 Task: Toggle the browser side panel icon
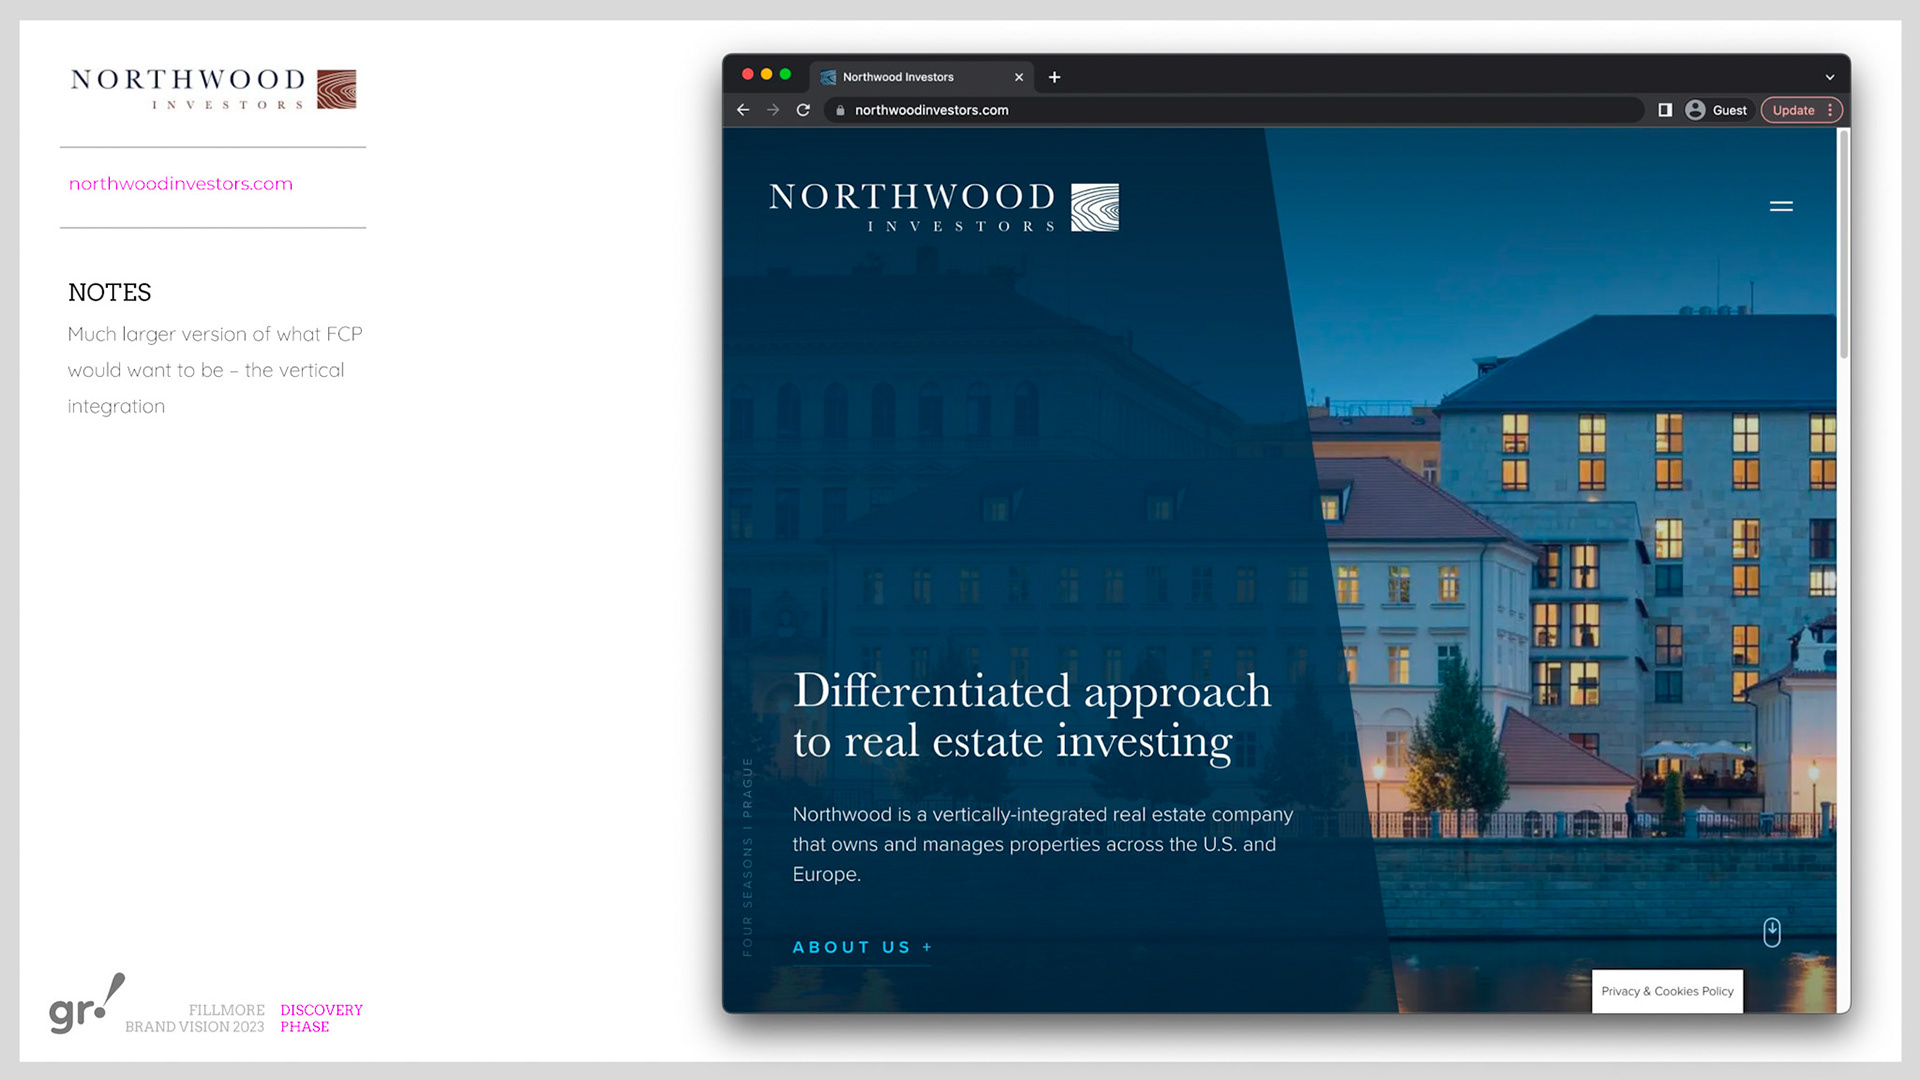click(x=1665, y=110)
